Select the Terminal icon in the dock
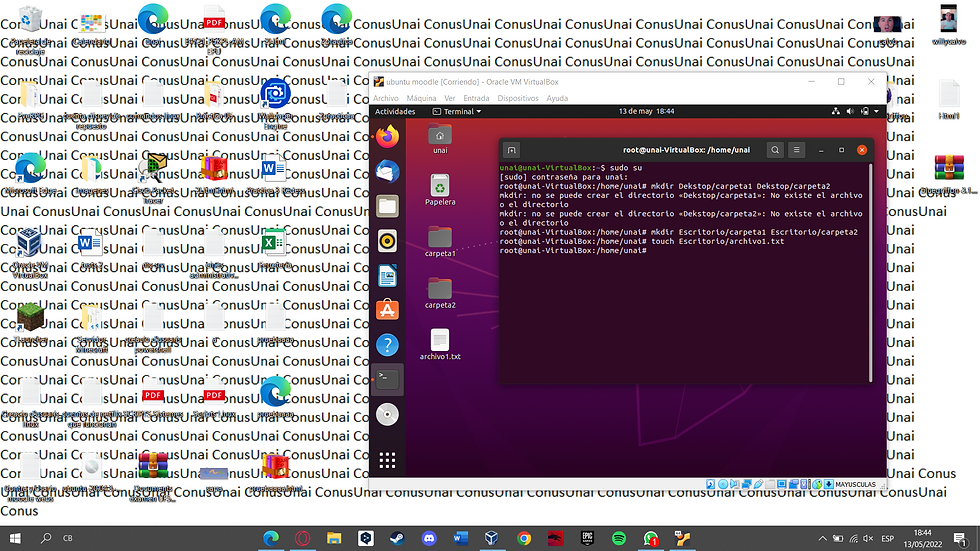Viewport: 980px width, 551px height. coord(387,379)
